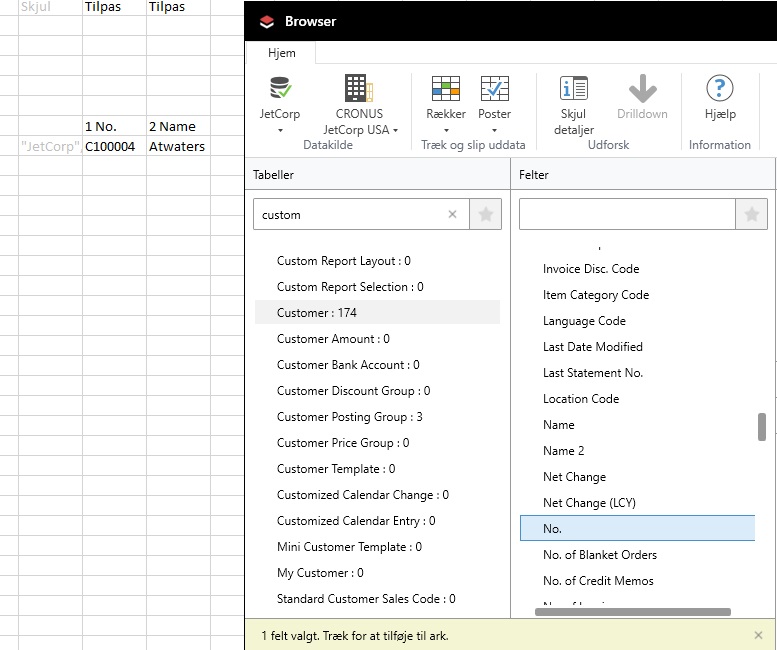The image size is (777, 650).
Task: Click the Poster records icon
Action: pos(494,88)
